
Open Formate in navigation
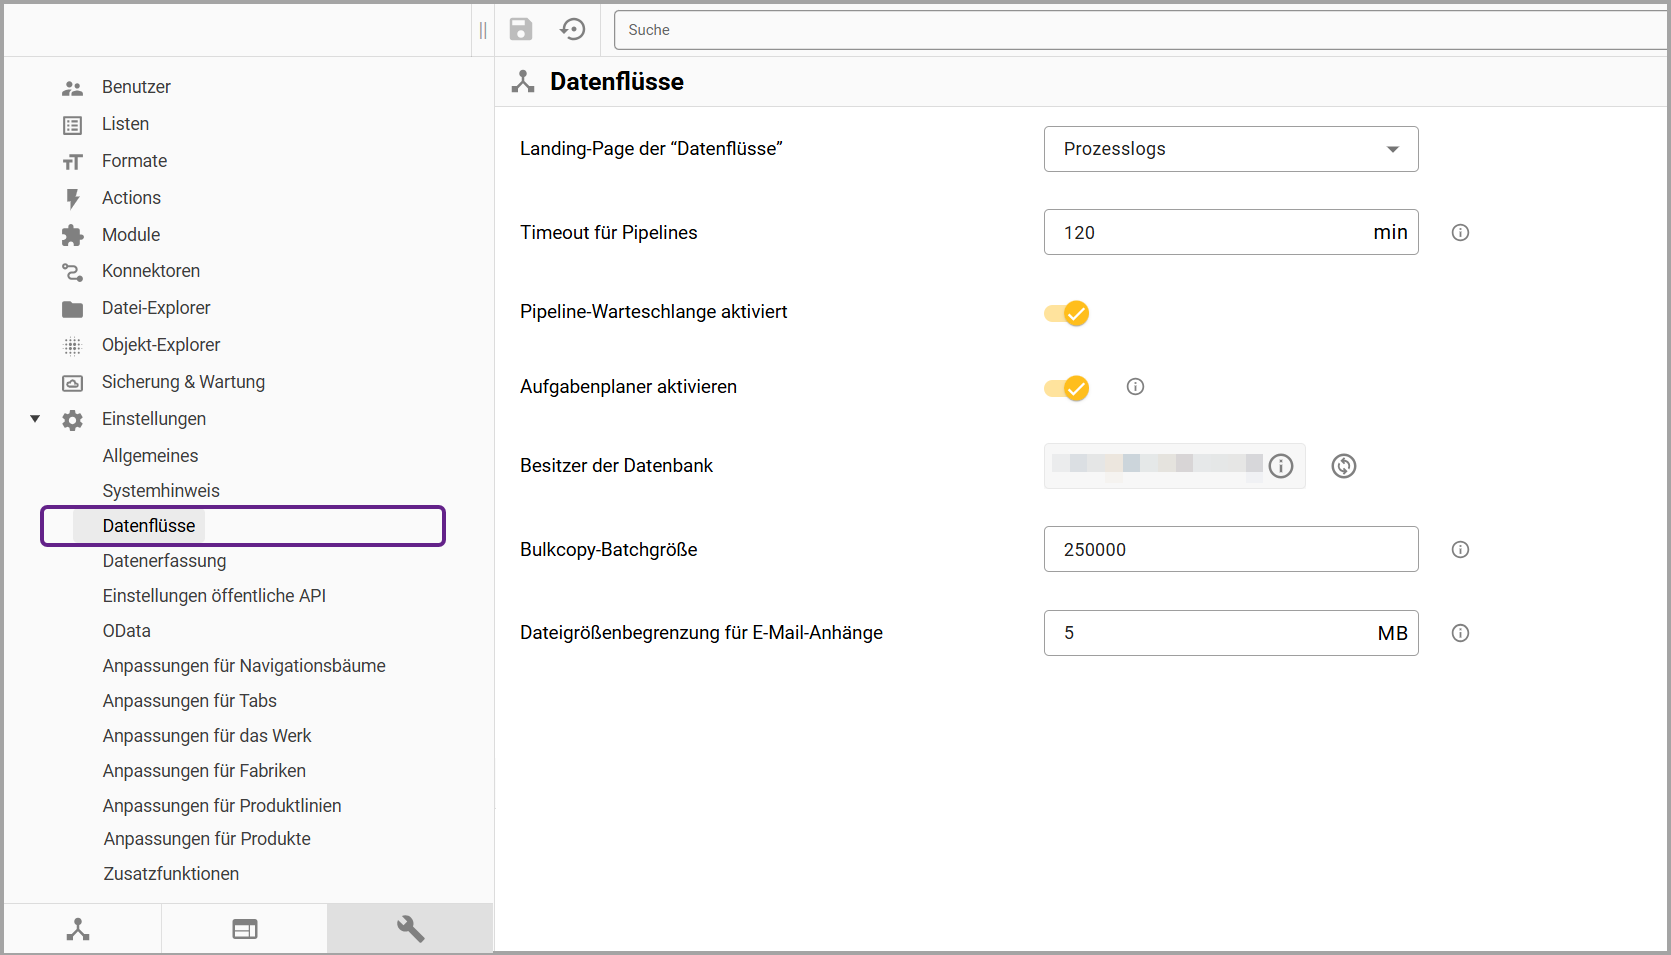coord(134,161)
